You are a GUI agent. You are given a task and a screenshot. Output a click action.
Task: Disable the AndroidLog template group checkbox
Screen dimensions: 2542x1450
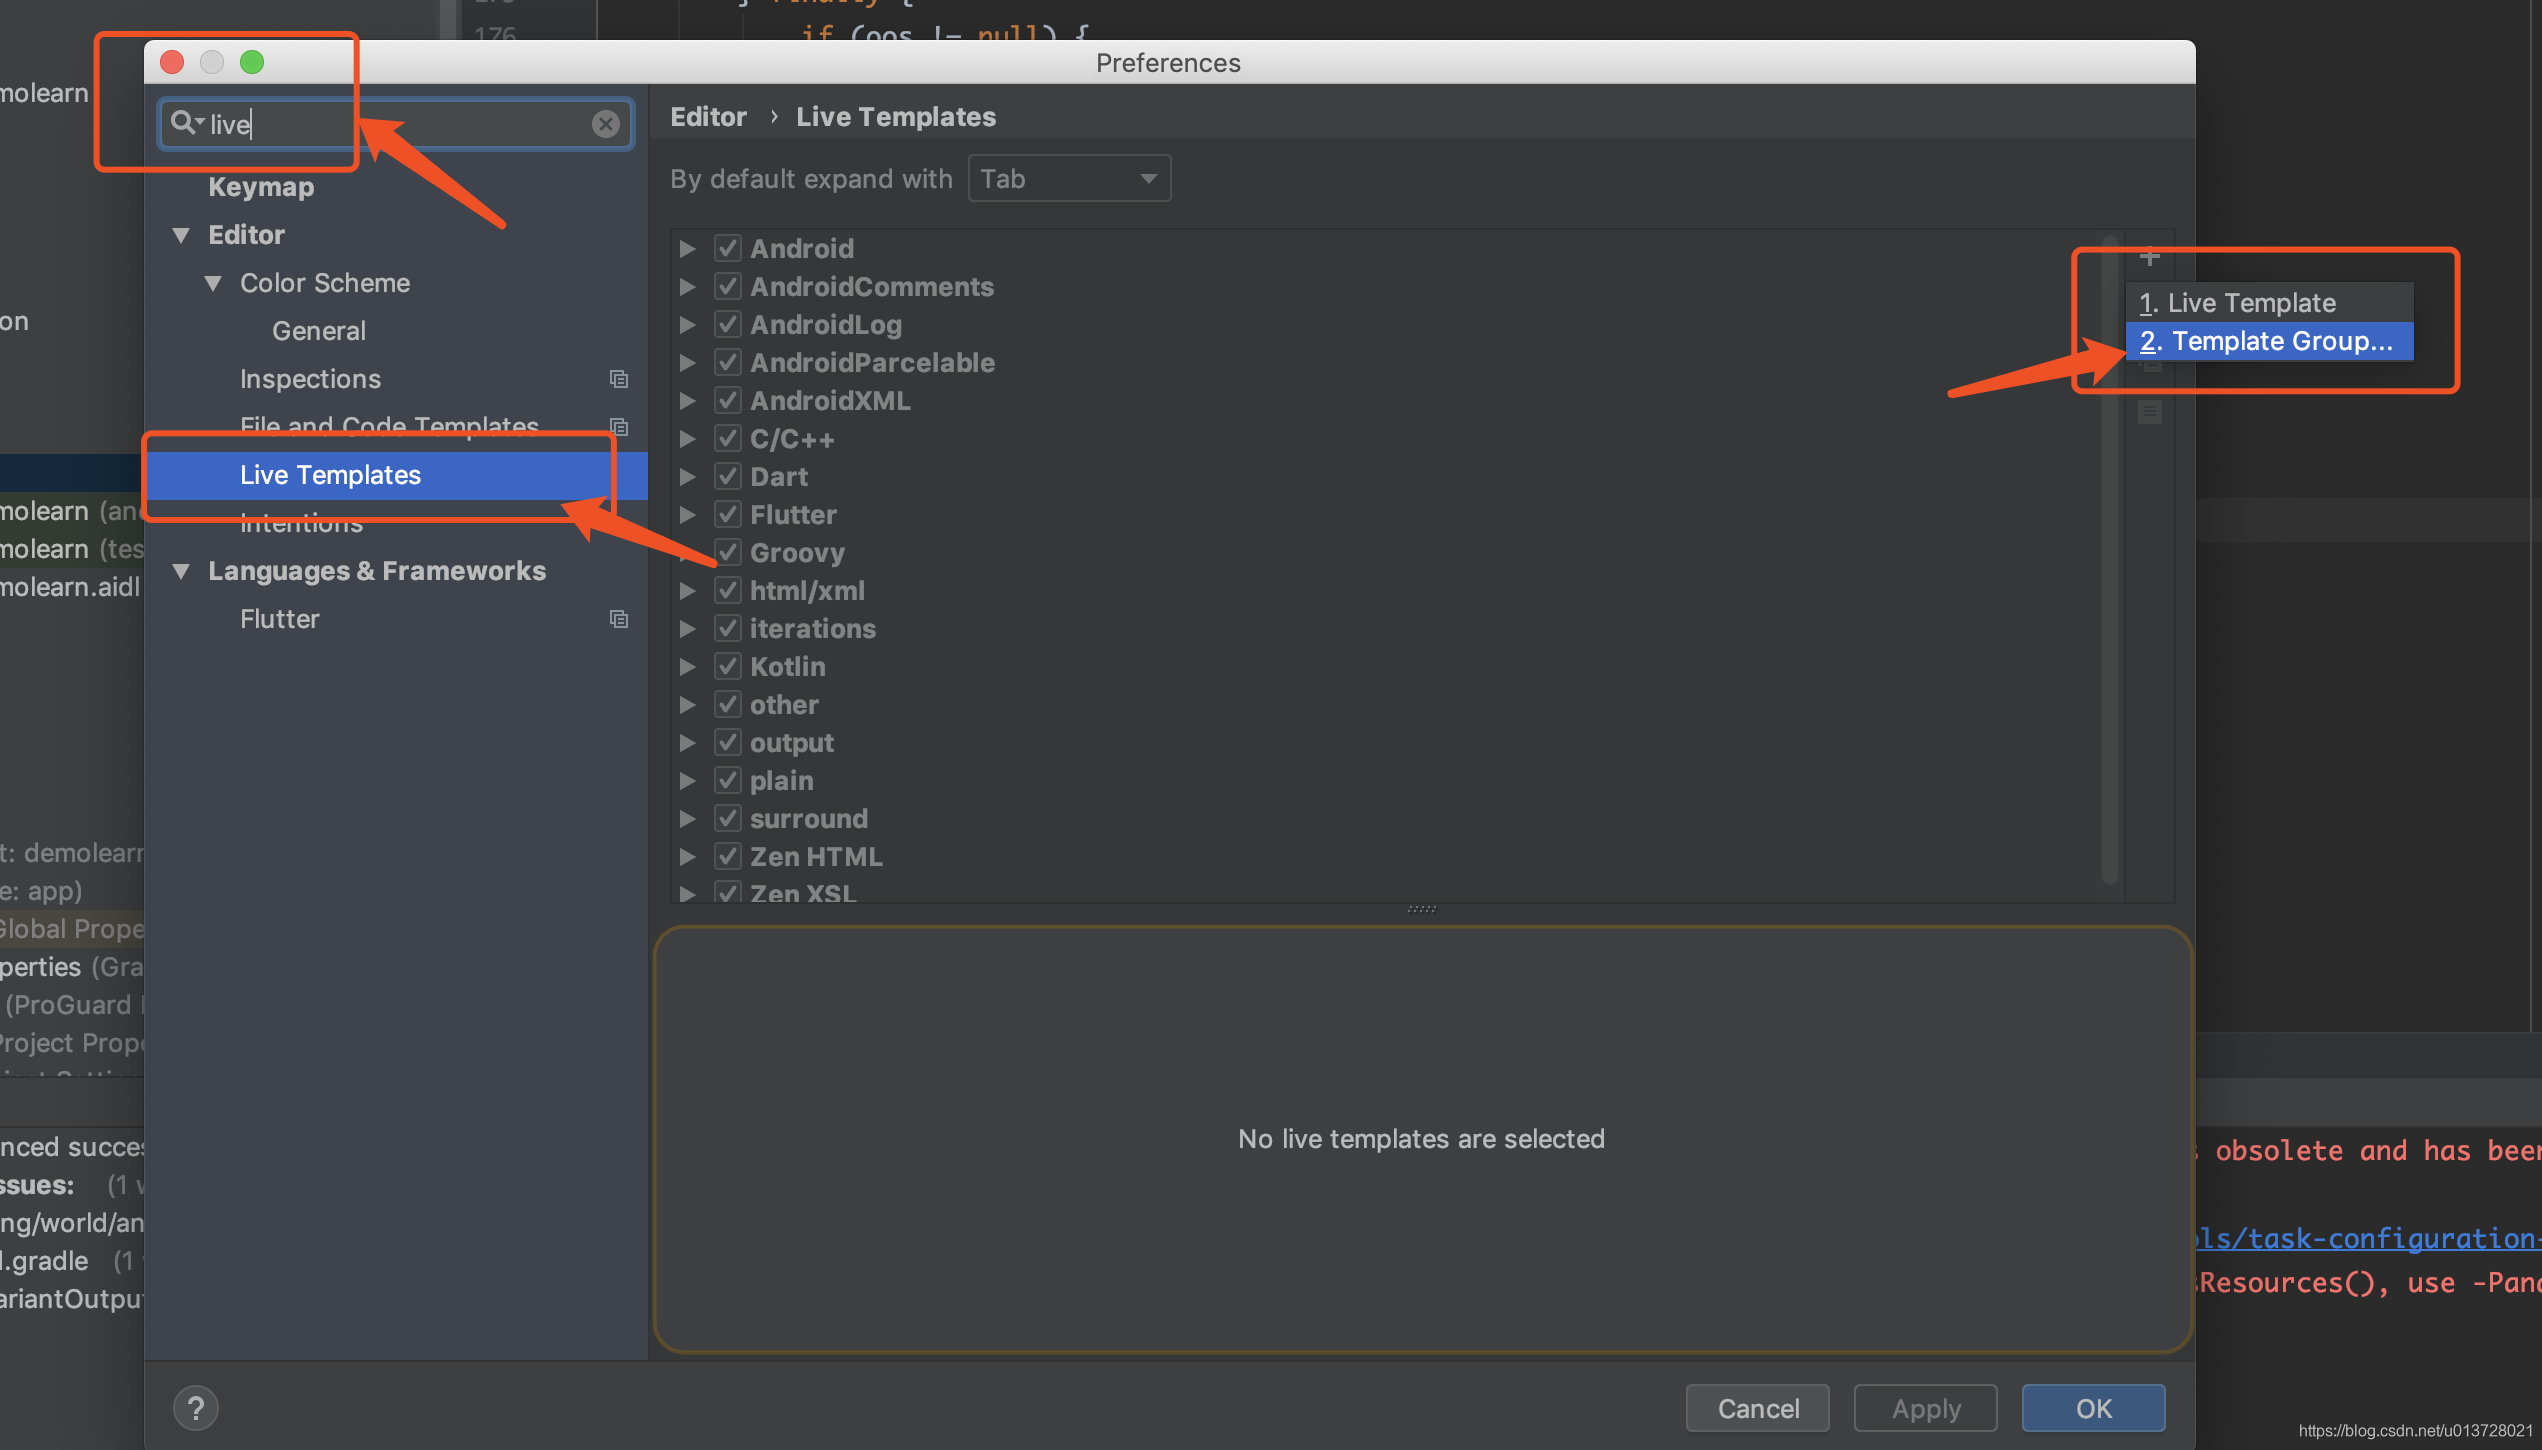(728, 324)
